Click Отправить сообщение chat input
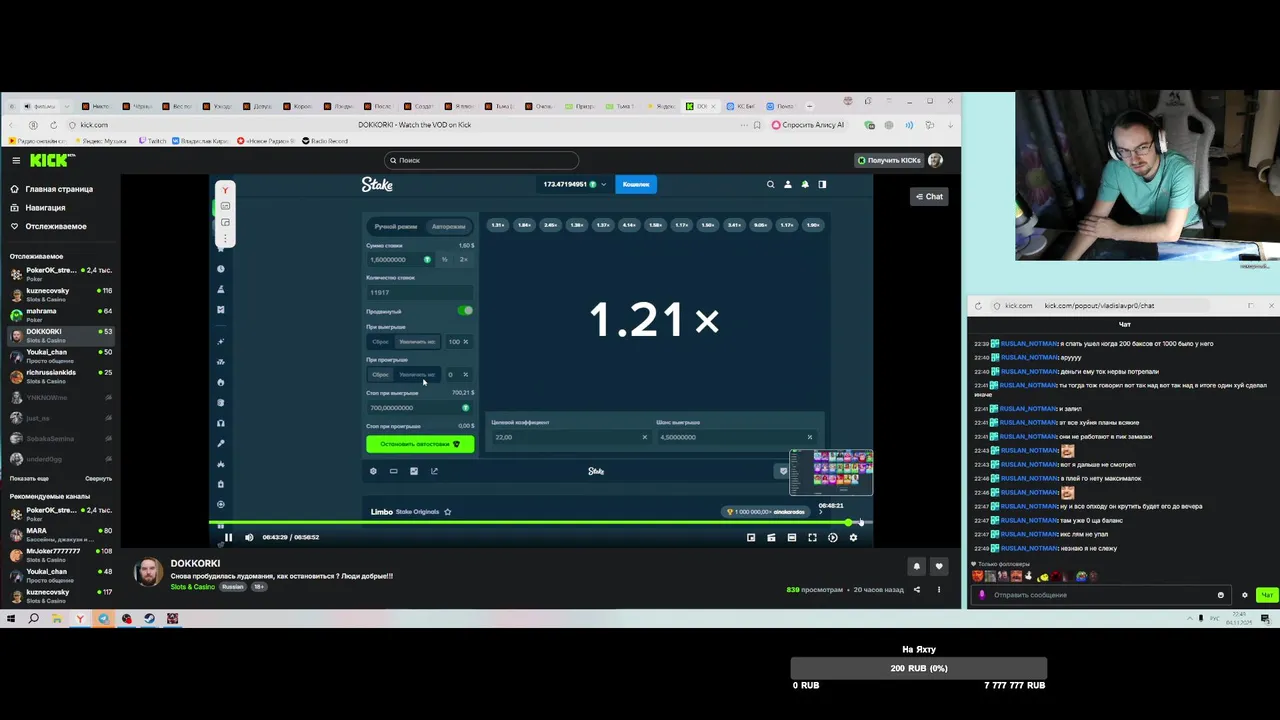 [x=1100, y=595]
